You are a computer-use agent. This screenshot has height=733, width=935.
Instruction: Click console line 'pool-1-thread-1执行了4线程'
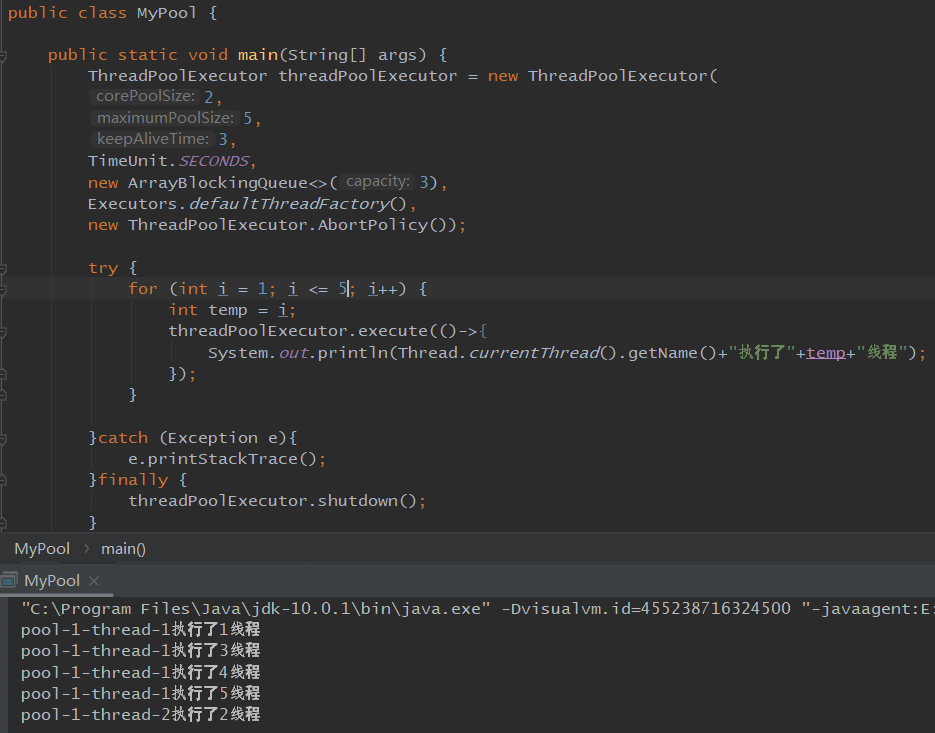pyautogui.click(x=141, y=672)
